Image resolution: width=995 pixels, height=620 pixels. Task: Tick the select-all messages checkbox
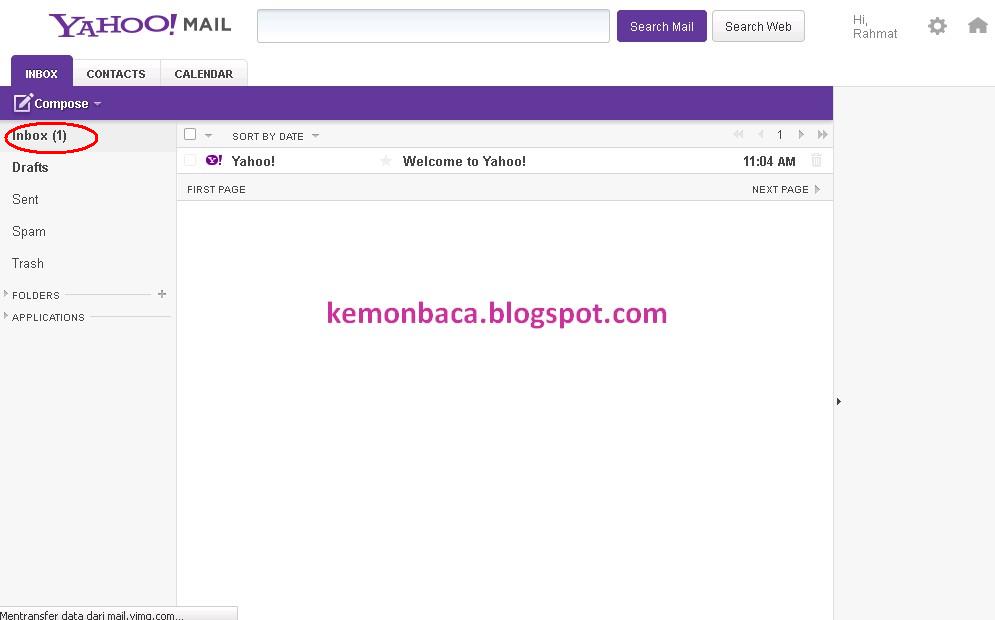click(190, 135)
